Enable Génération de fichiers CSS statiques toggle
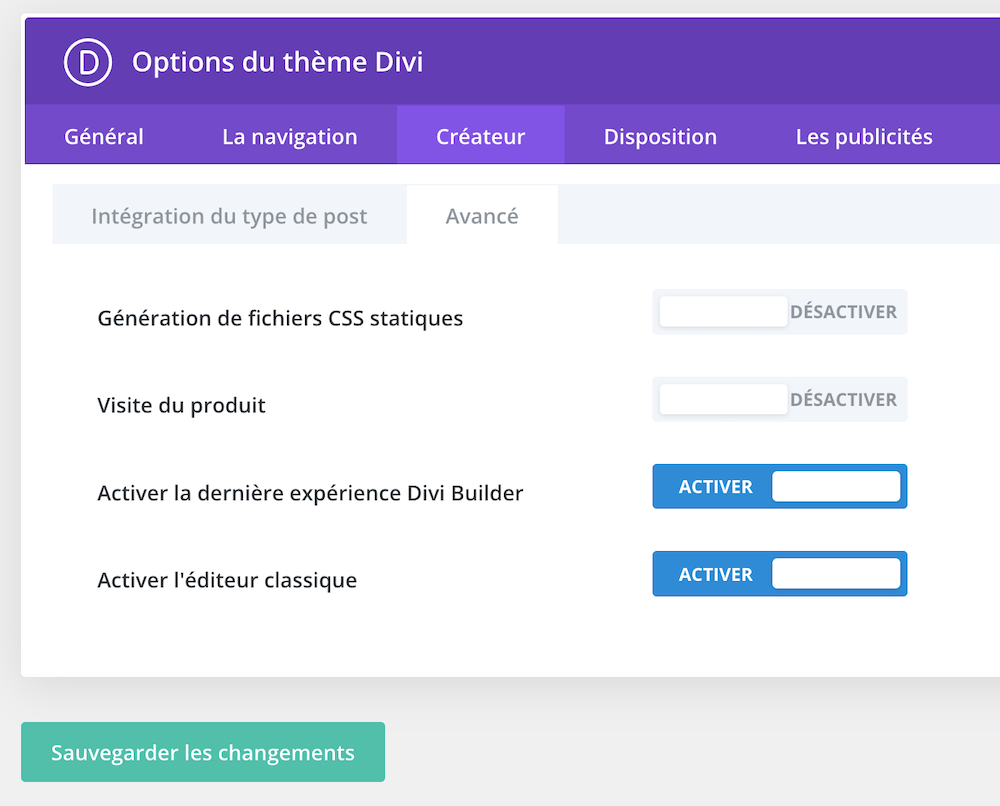The width and height of the screenshot is (1000, 806). point(779,312)
